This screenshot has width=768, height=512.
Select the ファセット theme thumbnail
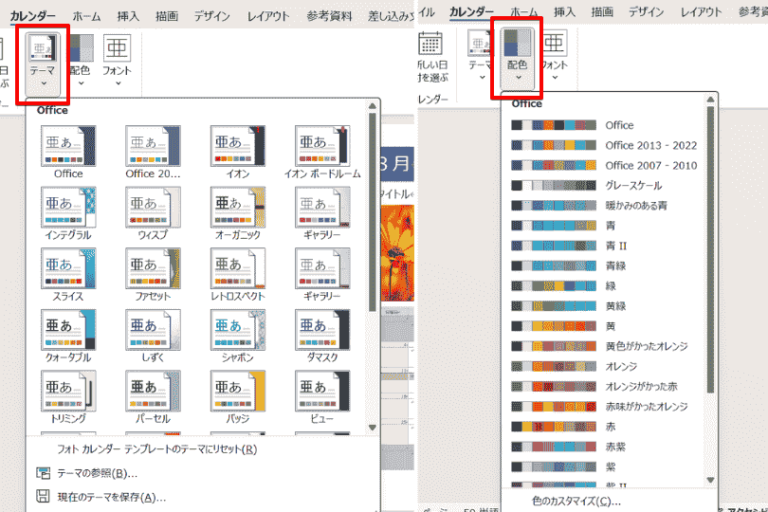point(153,268)
